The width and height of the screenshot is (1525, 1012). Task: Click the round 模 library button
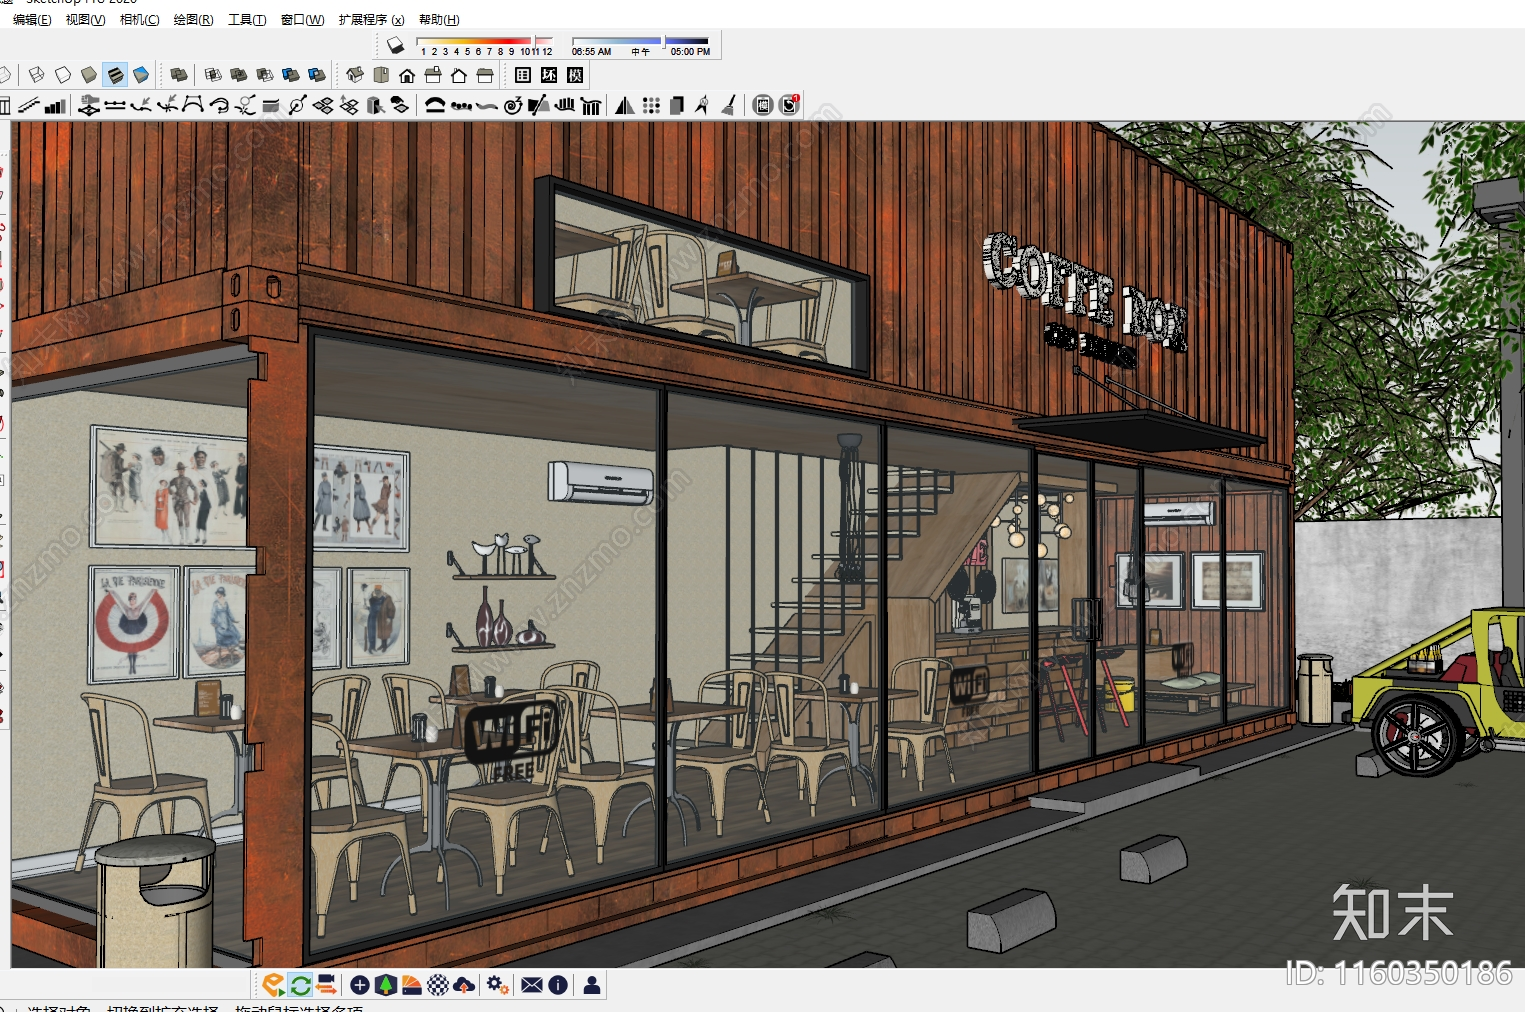pos(762,105)
